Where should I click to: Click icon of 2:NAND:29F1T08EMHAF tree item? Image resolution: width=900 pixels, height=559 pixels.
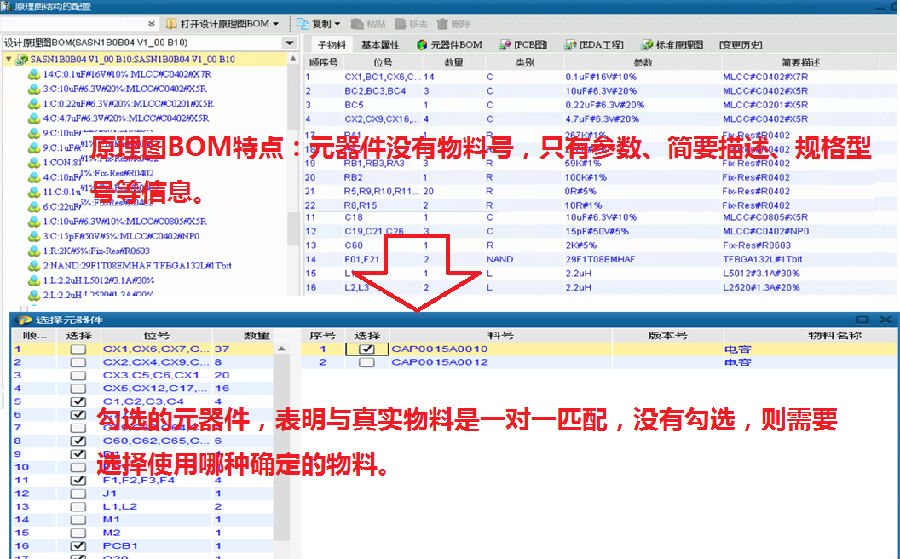click(33, 266)
